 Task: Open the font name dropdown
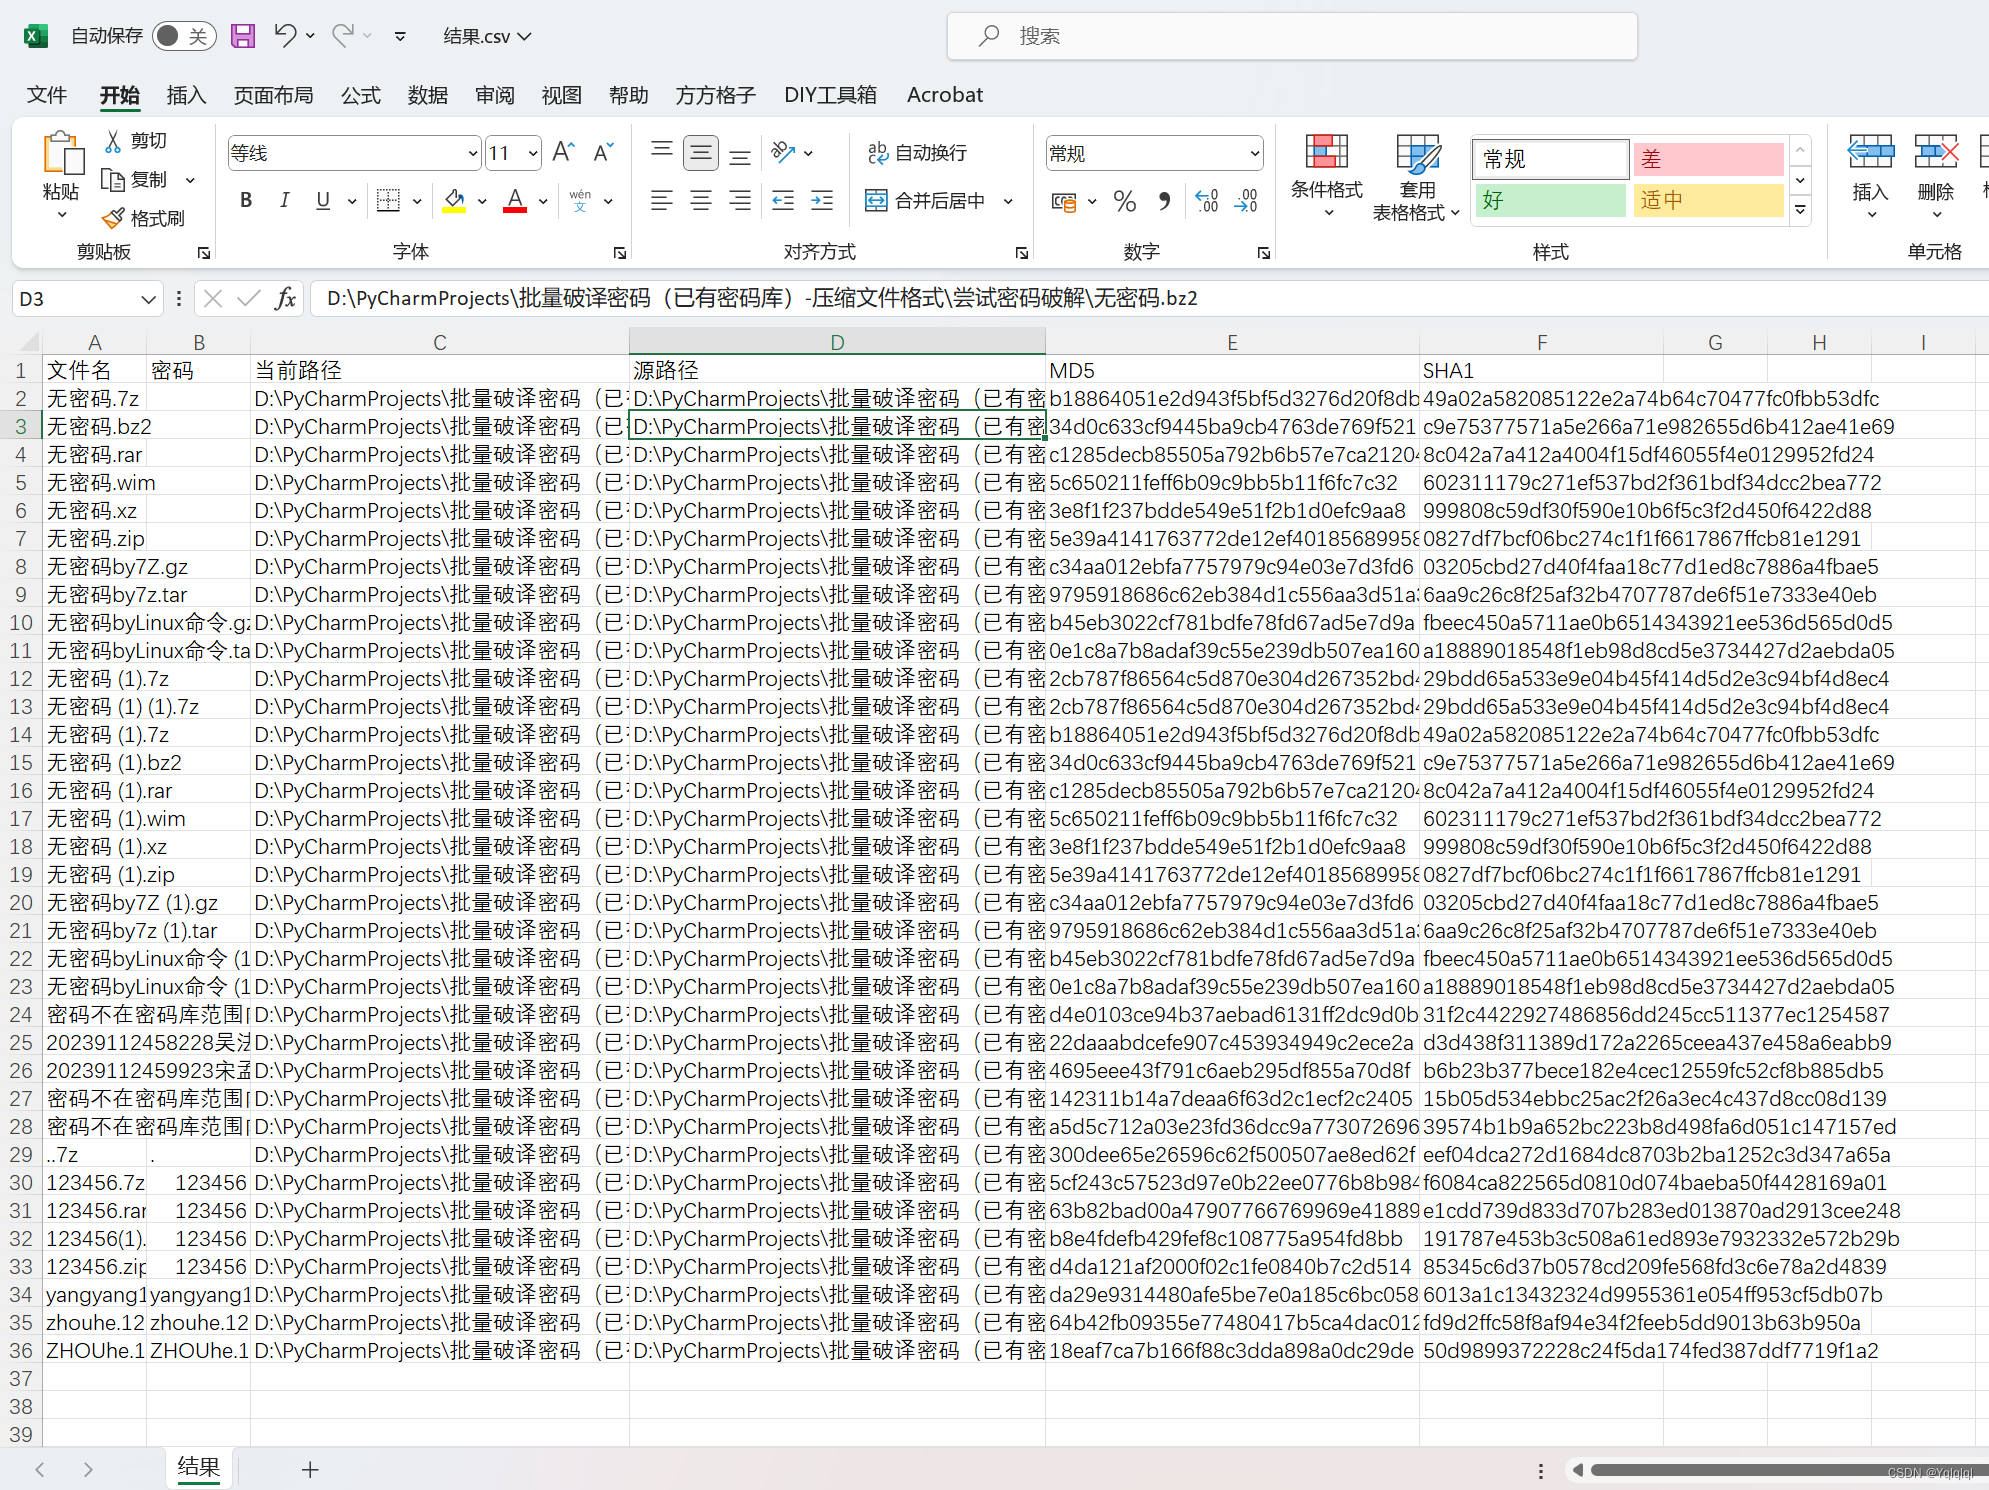pos(472,153)
